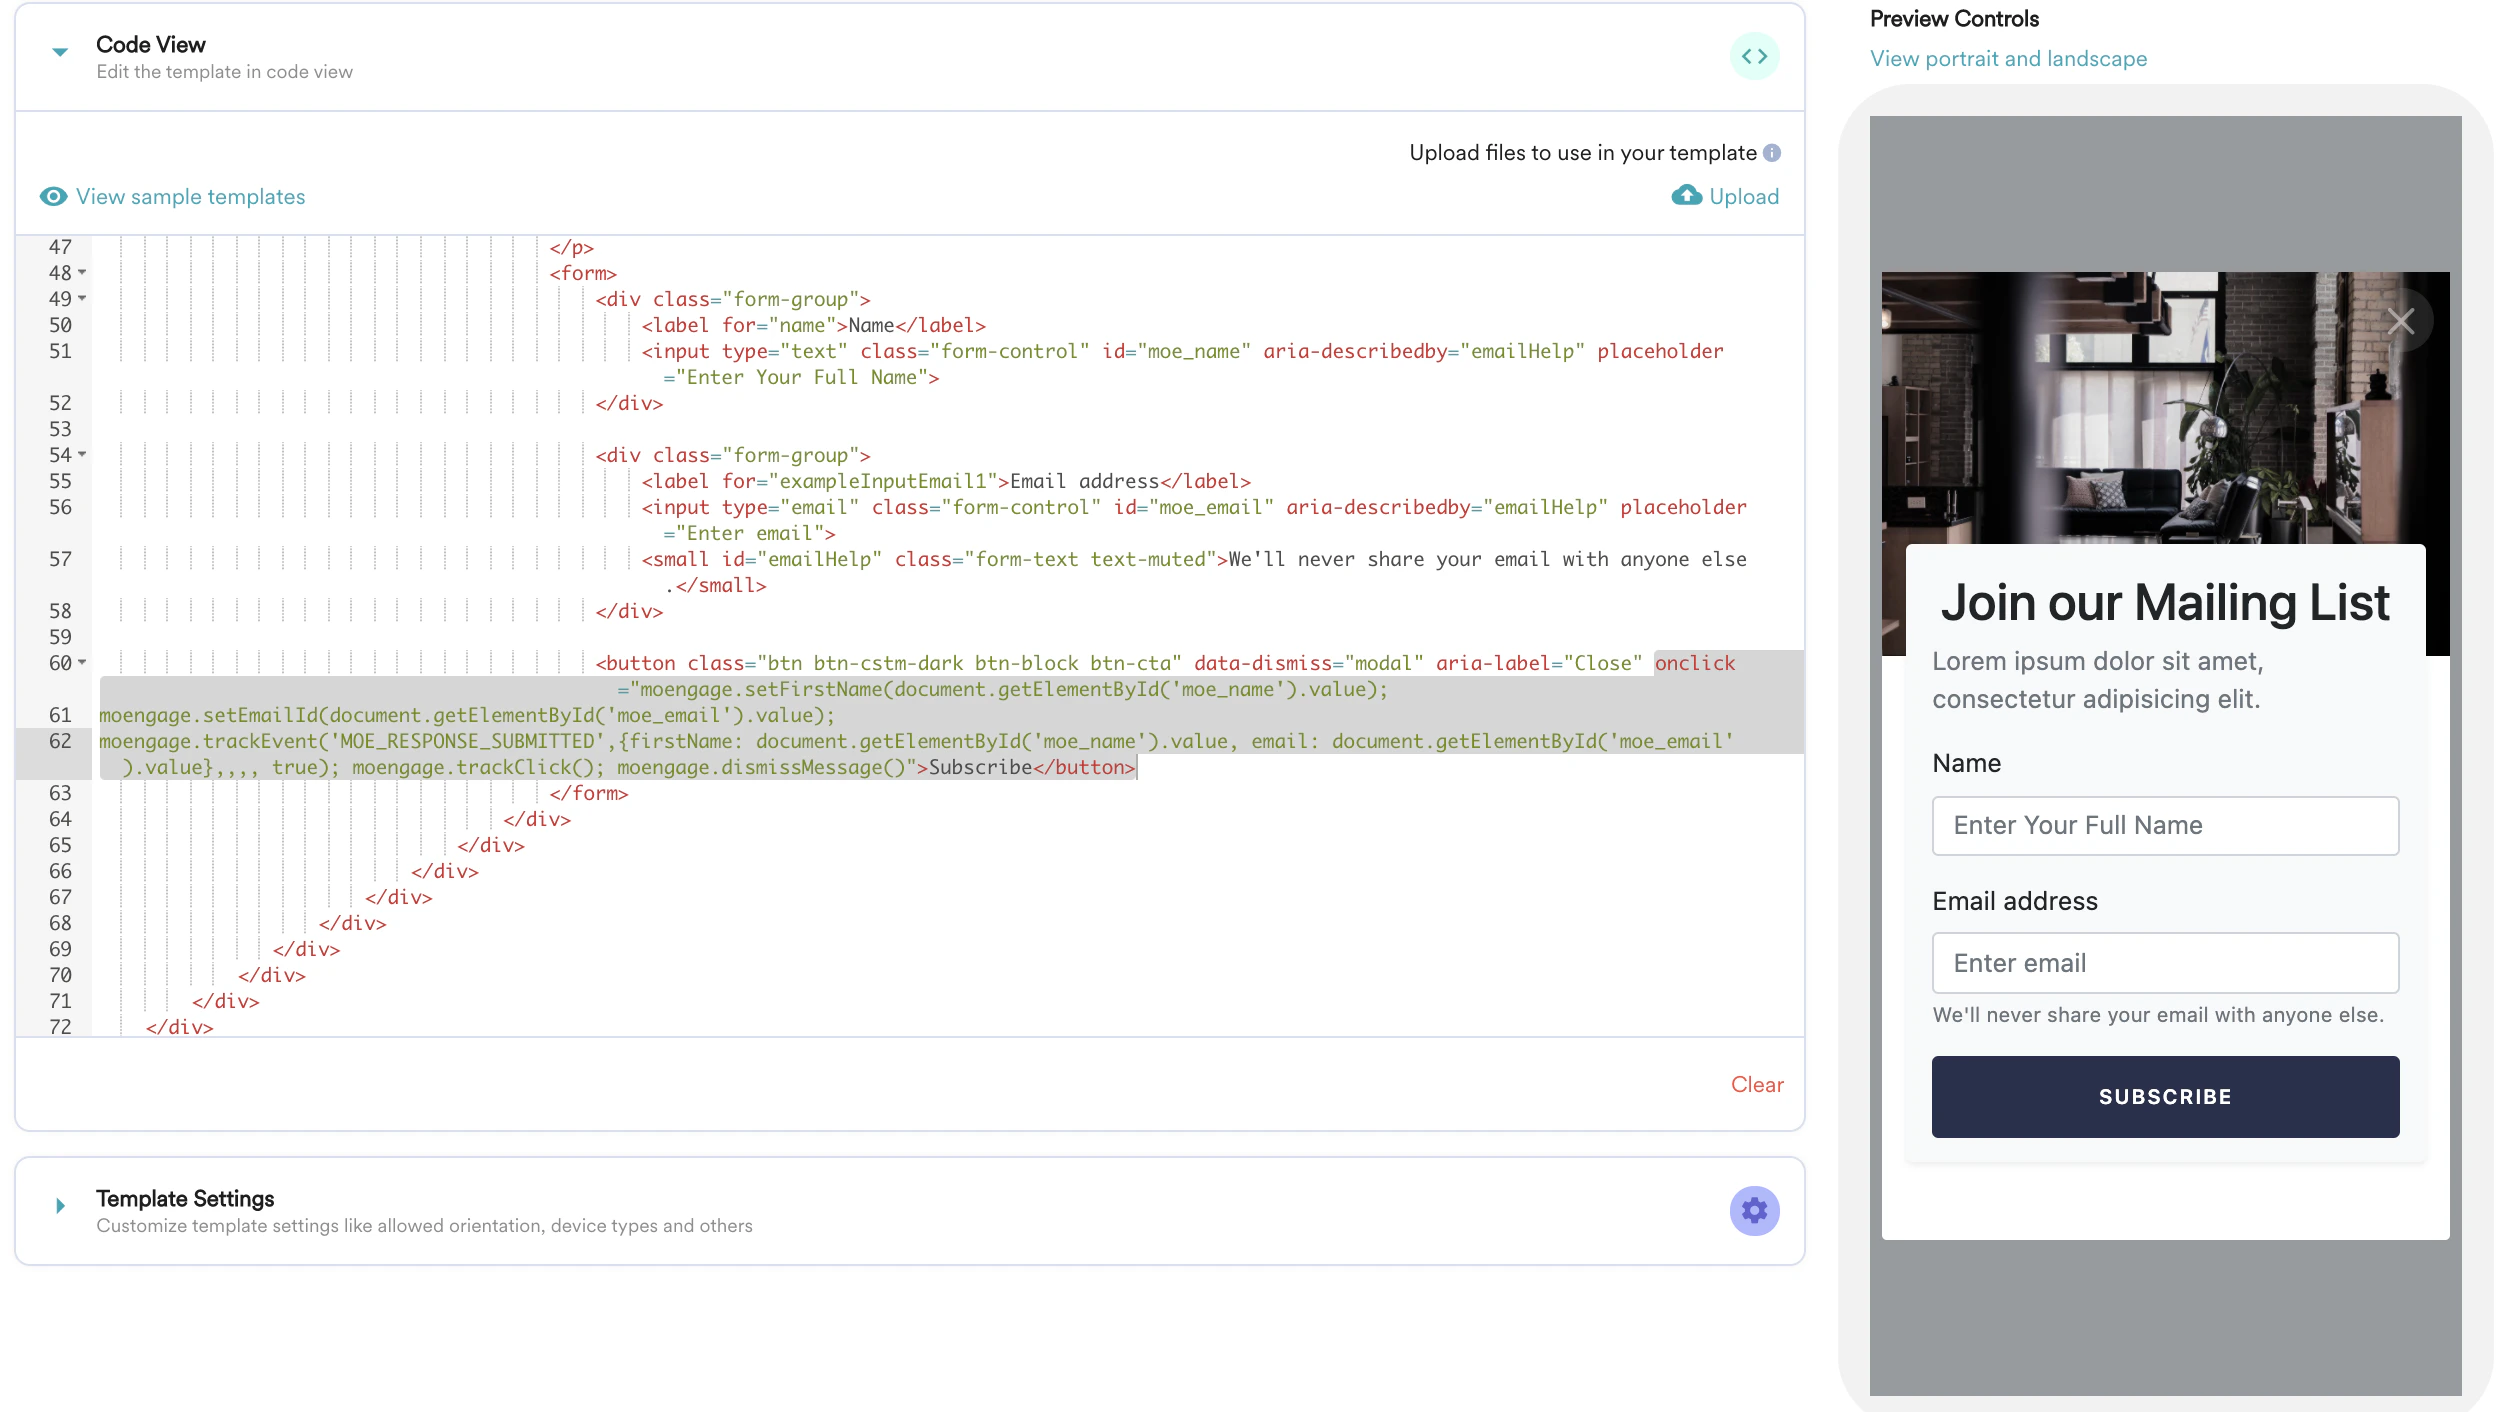Click line number 62 in the gutter
The image size is (2500, 1412).
(60, 741)
